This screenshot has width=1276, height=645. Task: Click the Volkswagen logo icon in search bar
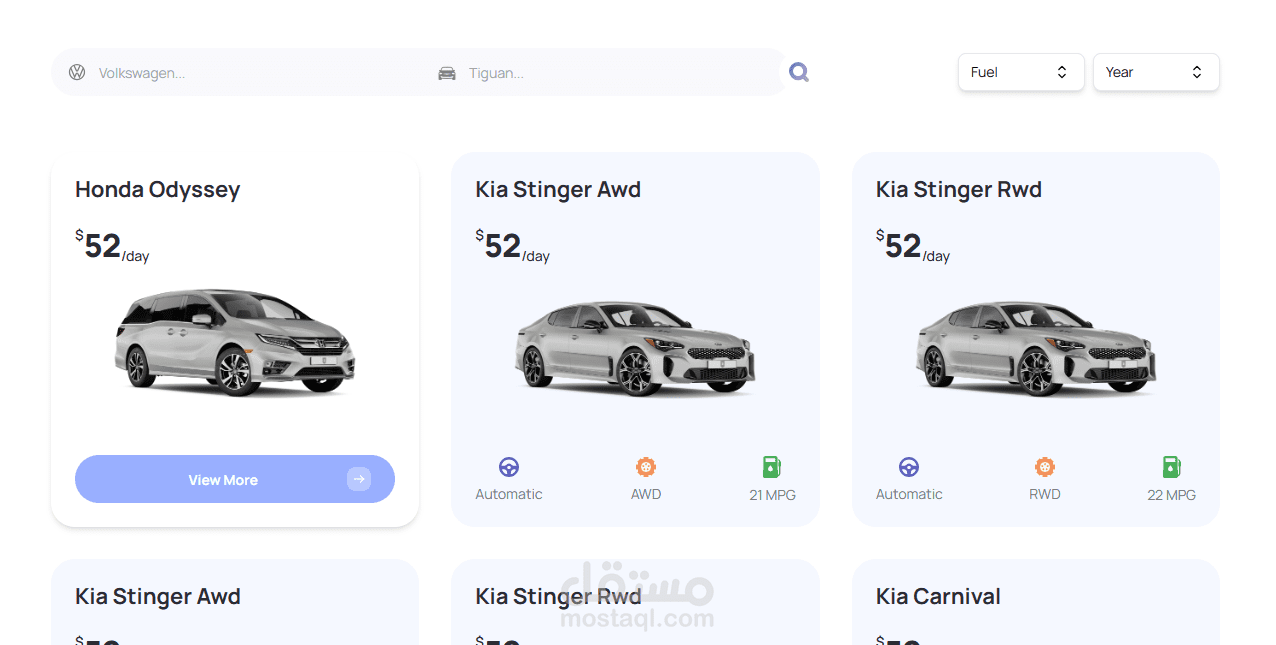[x=77, y=72]
